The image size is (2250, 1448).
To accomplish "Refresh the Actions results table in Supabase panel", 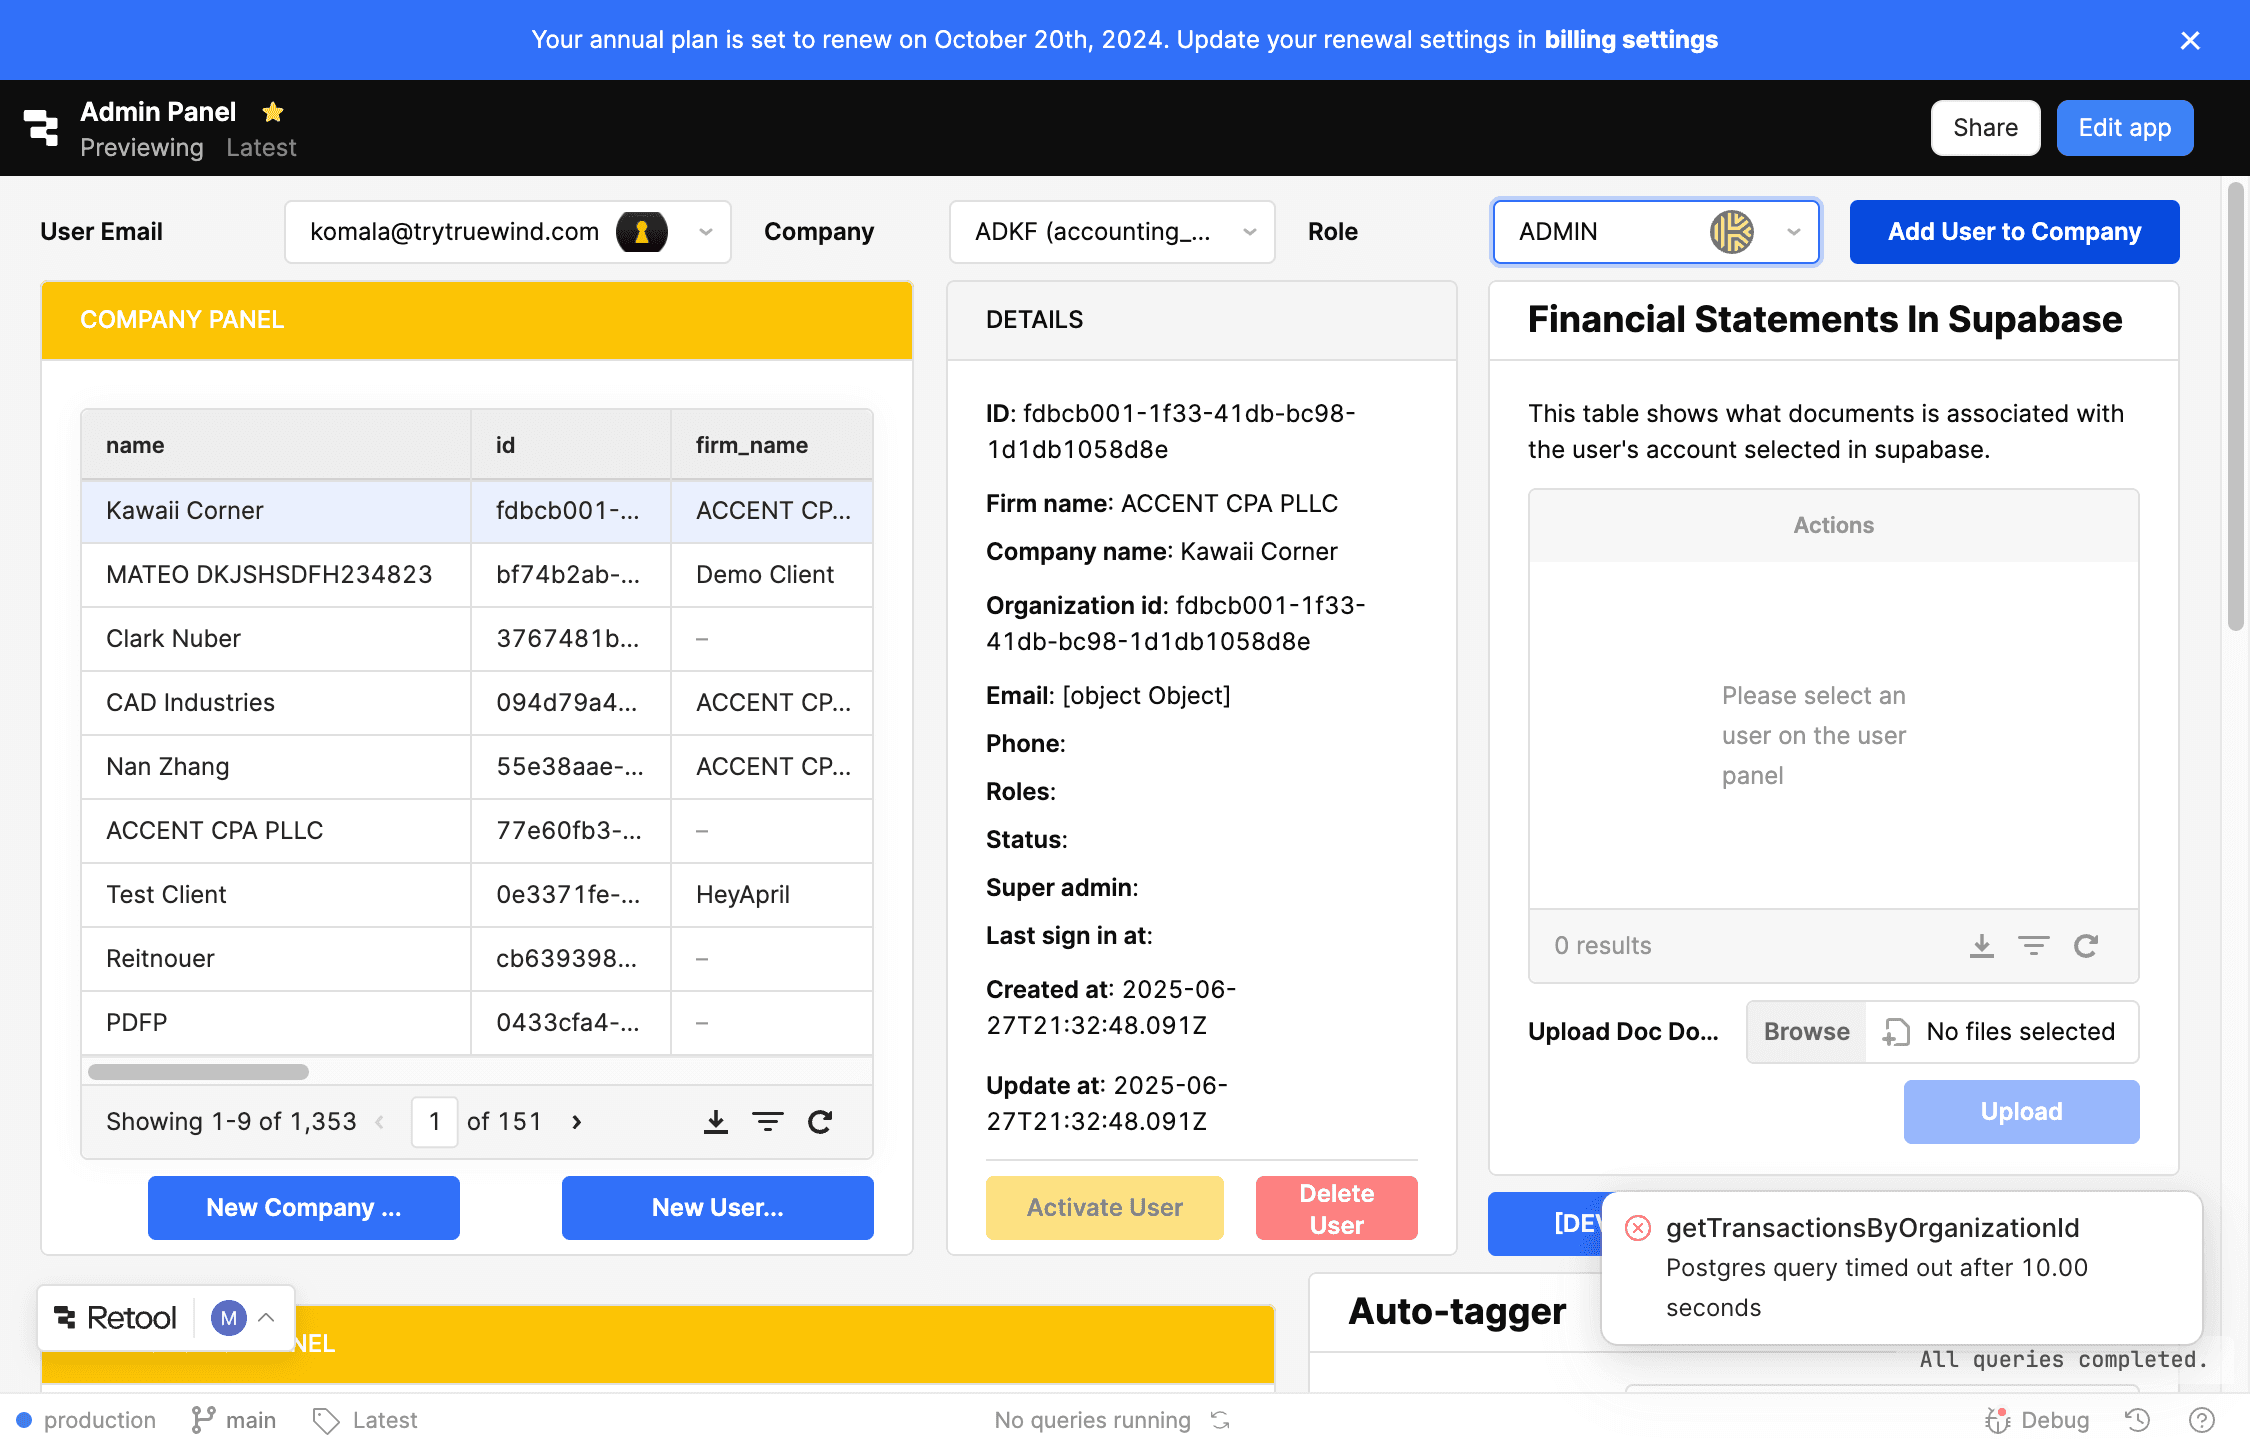I will [x=2087, y=946].
